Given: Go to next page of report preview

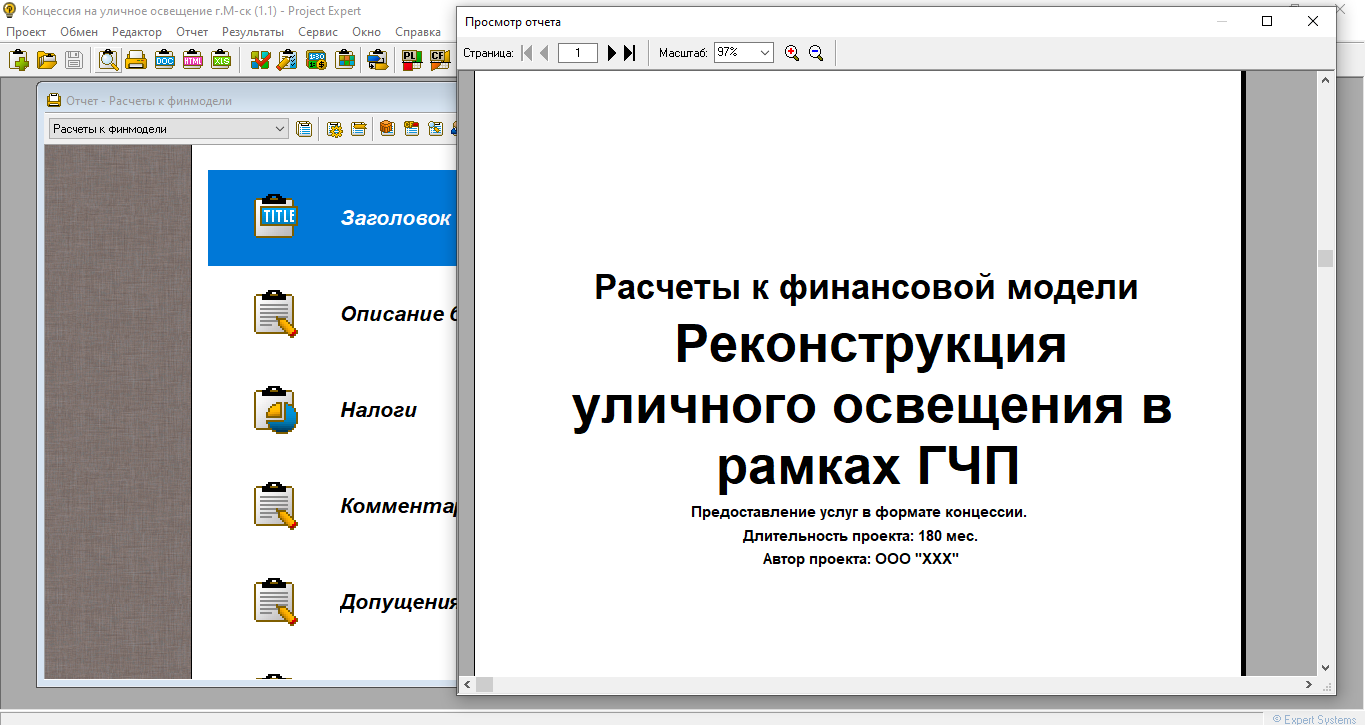Looking at the screenshot, I should coord(612,53).
